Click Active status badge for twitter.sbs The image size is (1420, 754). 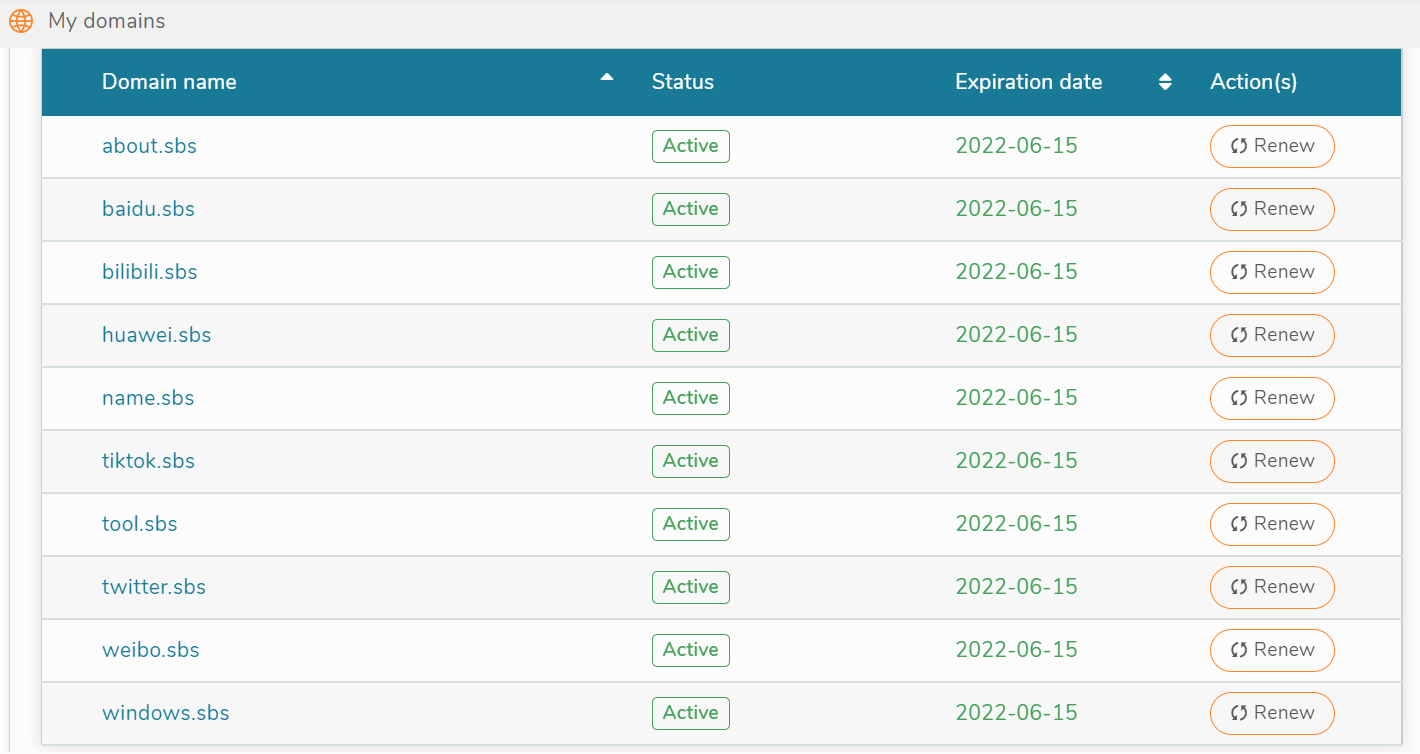tap(691, 587)
